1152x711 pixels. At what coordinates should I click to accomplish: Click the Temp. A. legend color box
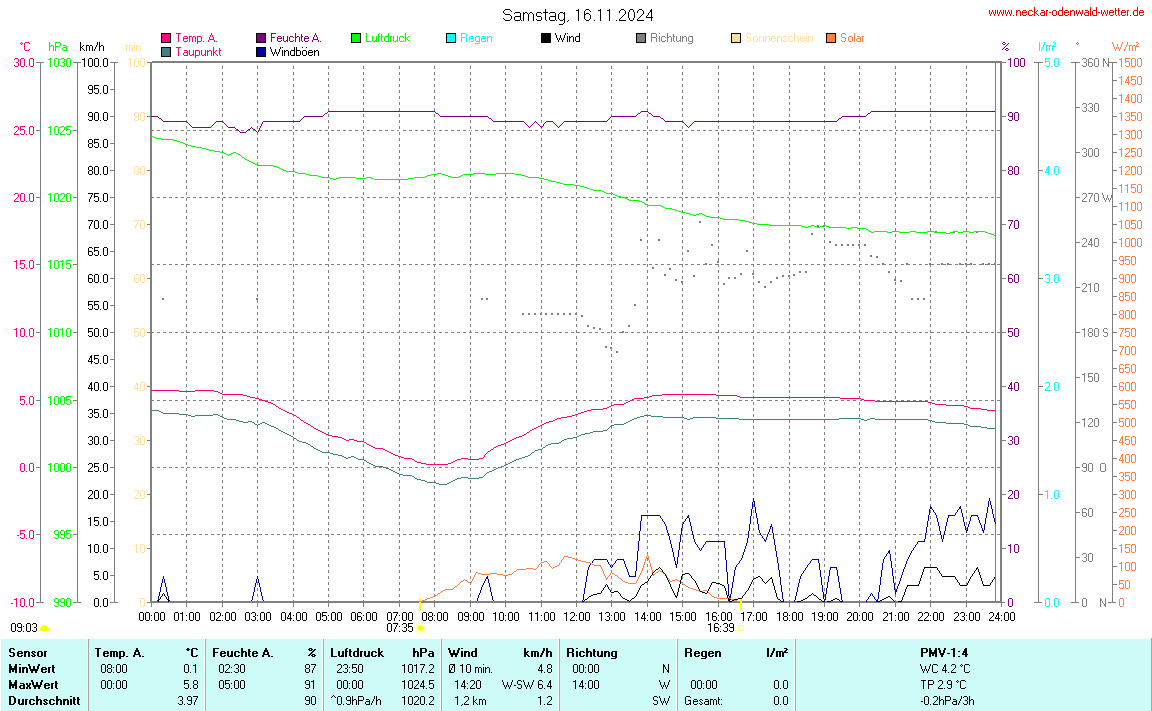pos(166,38)
